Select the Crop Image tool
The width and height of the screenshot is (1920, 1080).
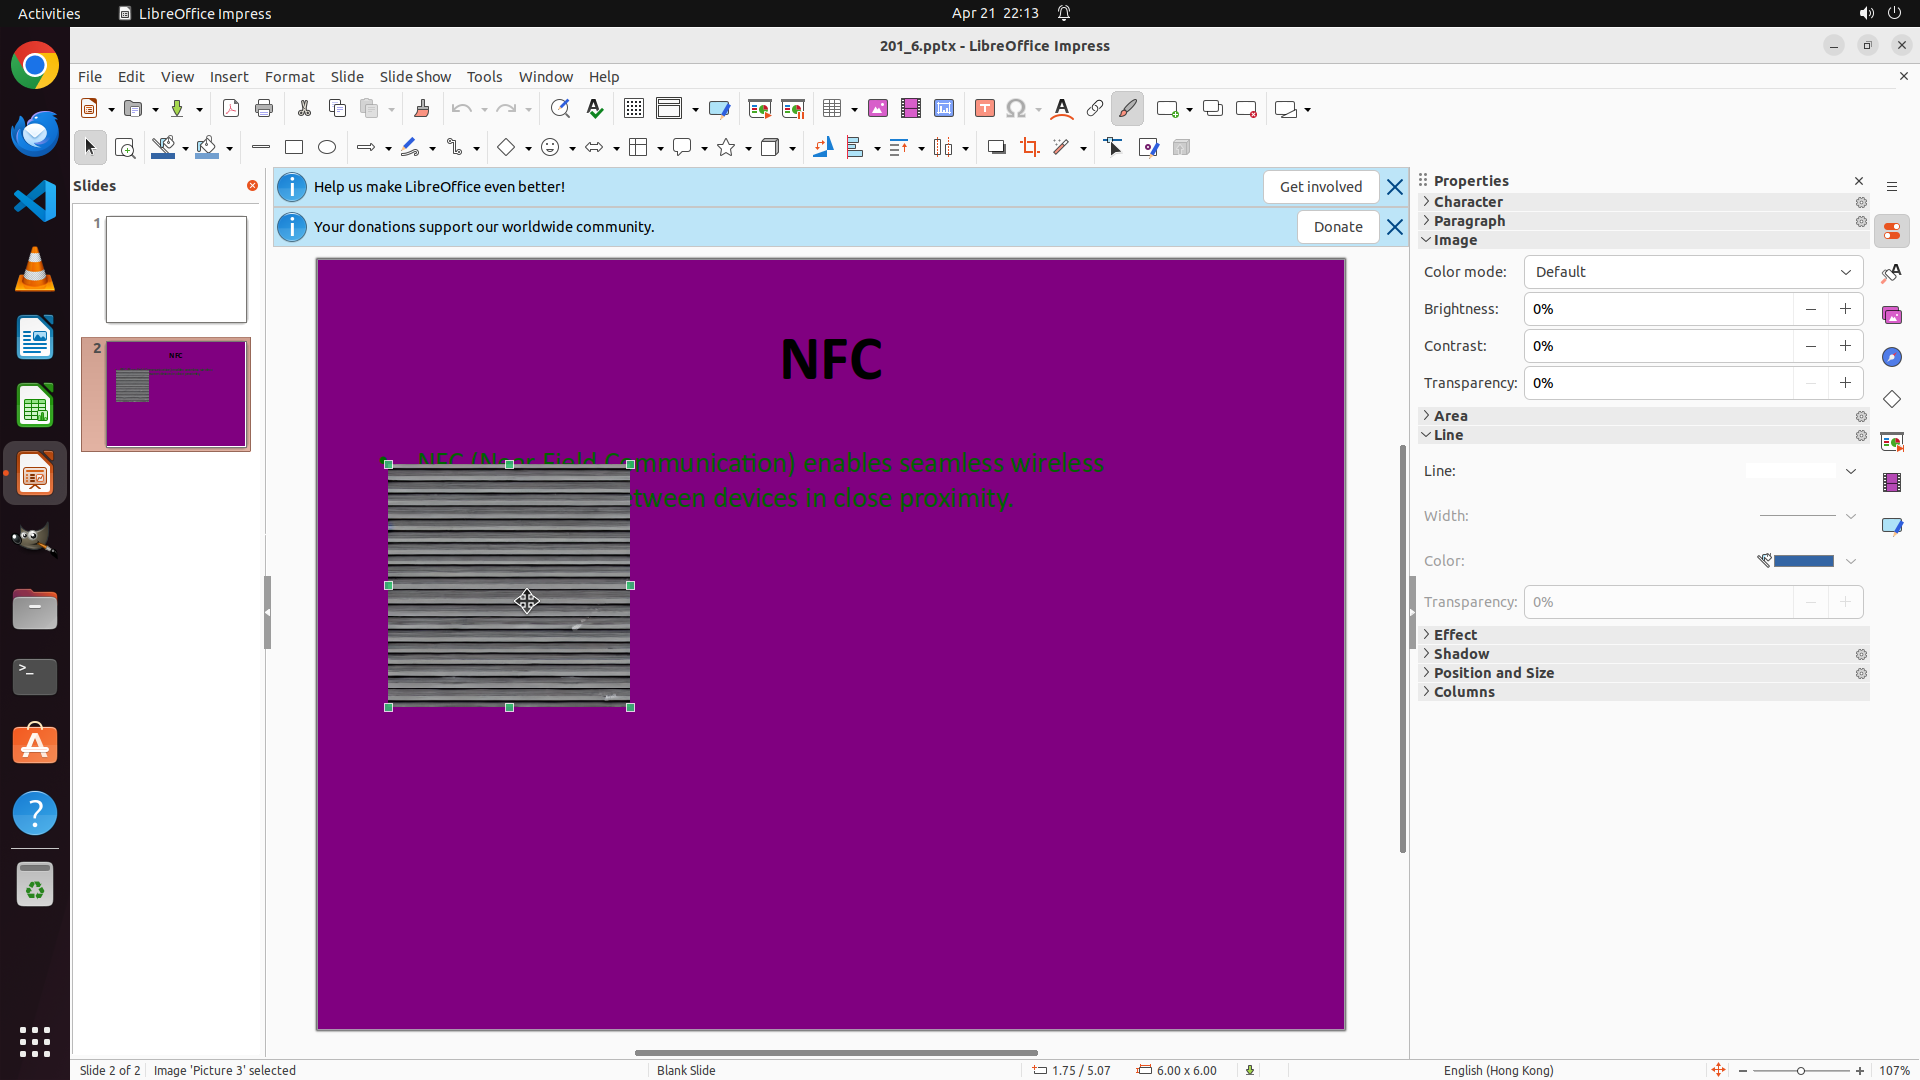click(1030, 148)
